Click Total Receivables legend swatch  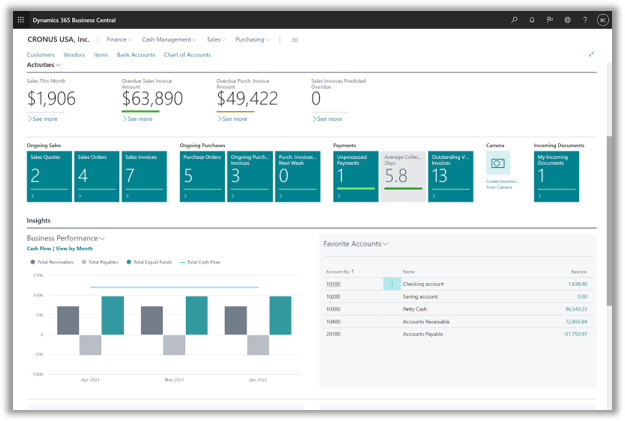(x=33, y=262)
